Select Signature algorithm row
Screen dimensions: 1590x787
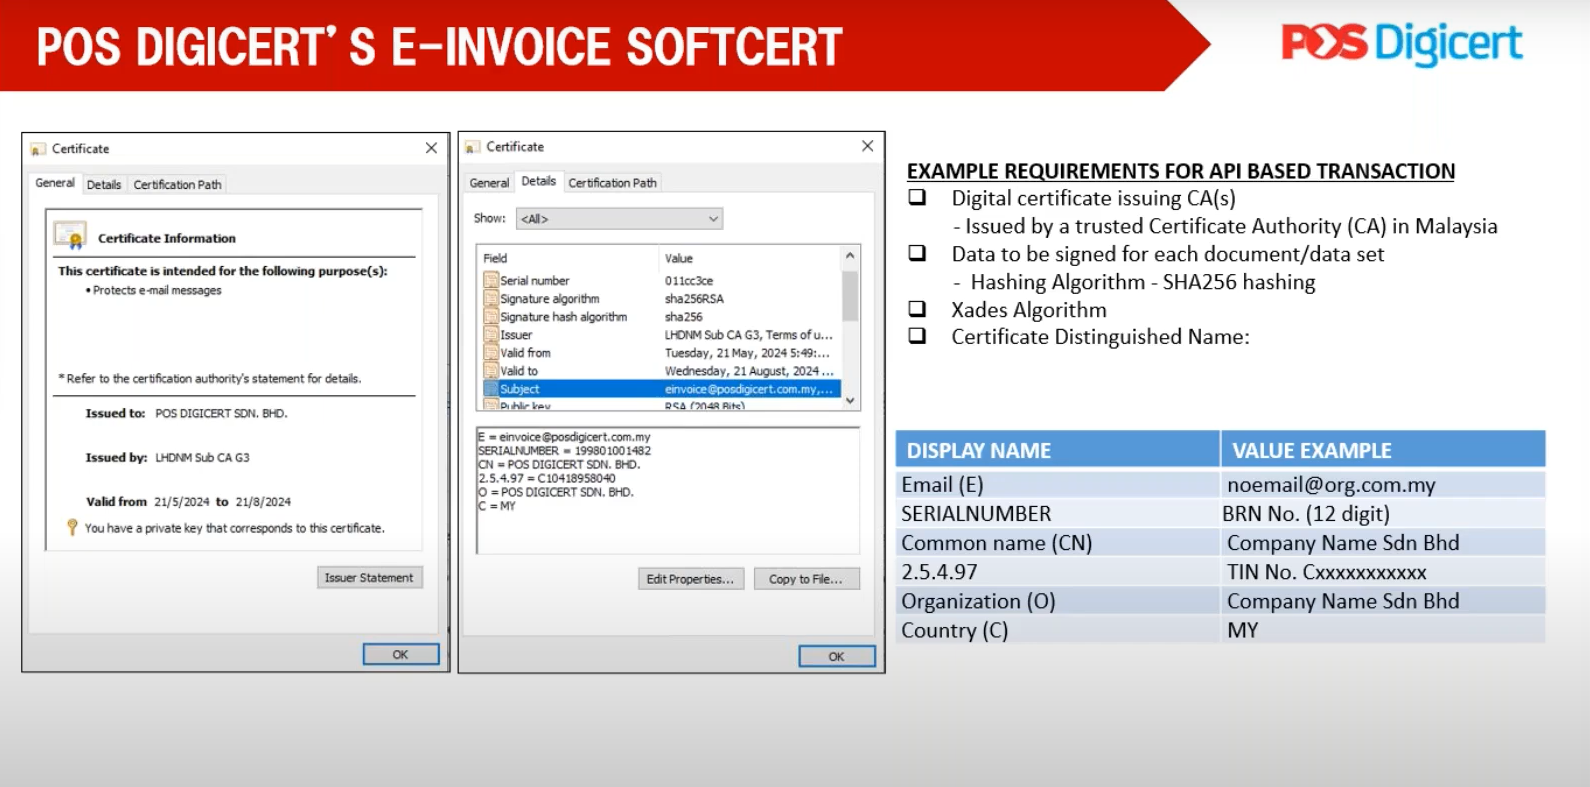tap(661, 299)
